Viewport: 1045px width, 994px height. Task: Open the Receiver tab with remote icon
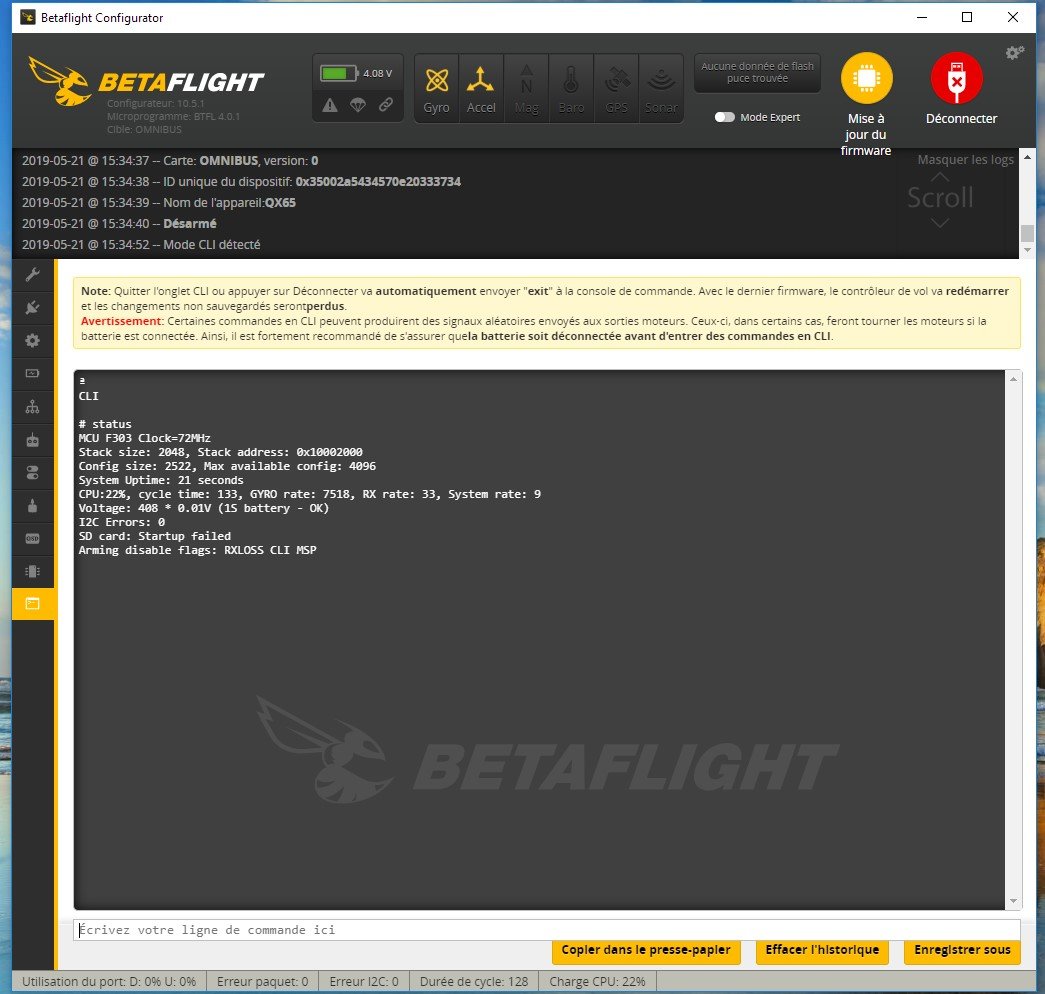coord(32,439)
